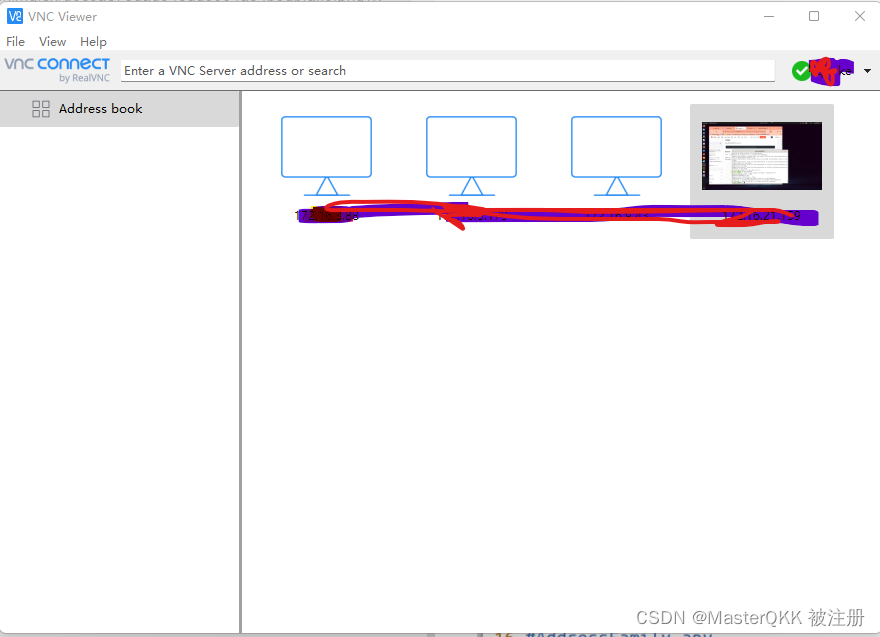Click the VNC Connect by RealVNC logo

(57, 70)
